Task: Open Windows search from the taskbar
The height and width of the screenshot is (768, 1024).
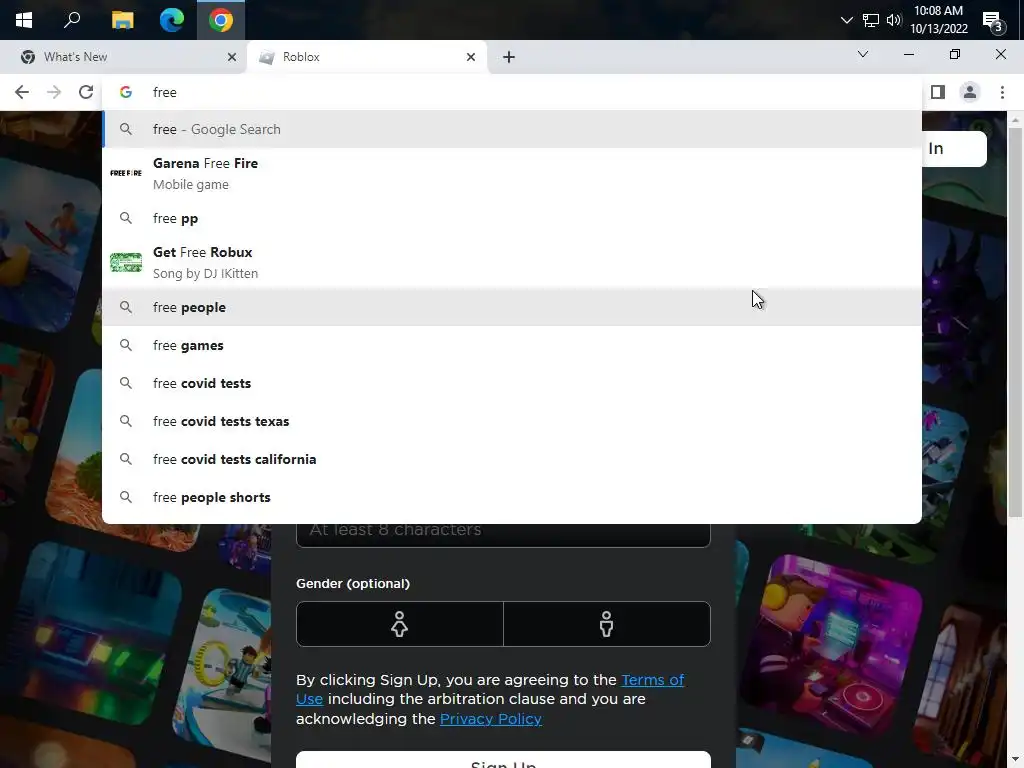Action: [72, 20]
